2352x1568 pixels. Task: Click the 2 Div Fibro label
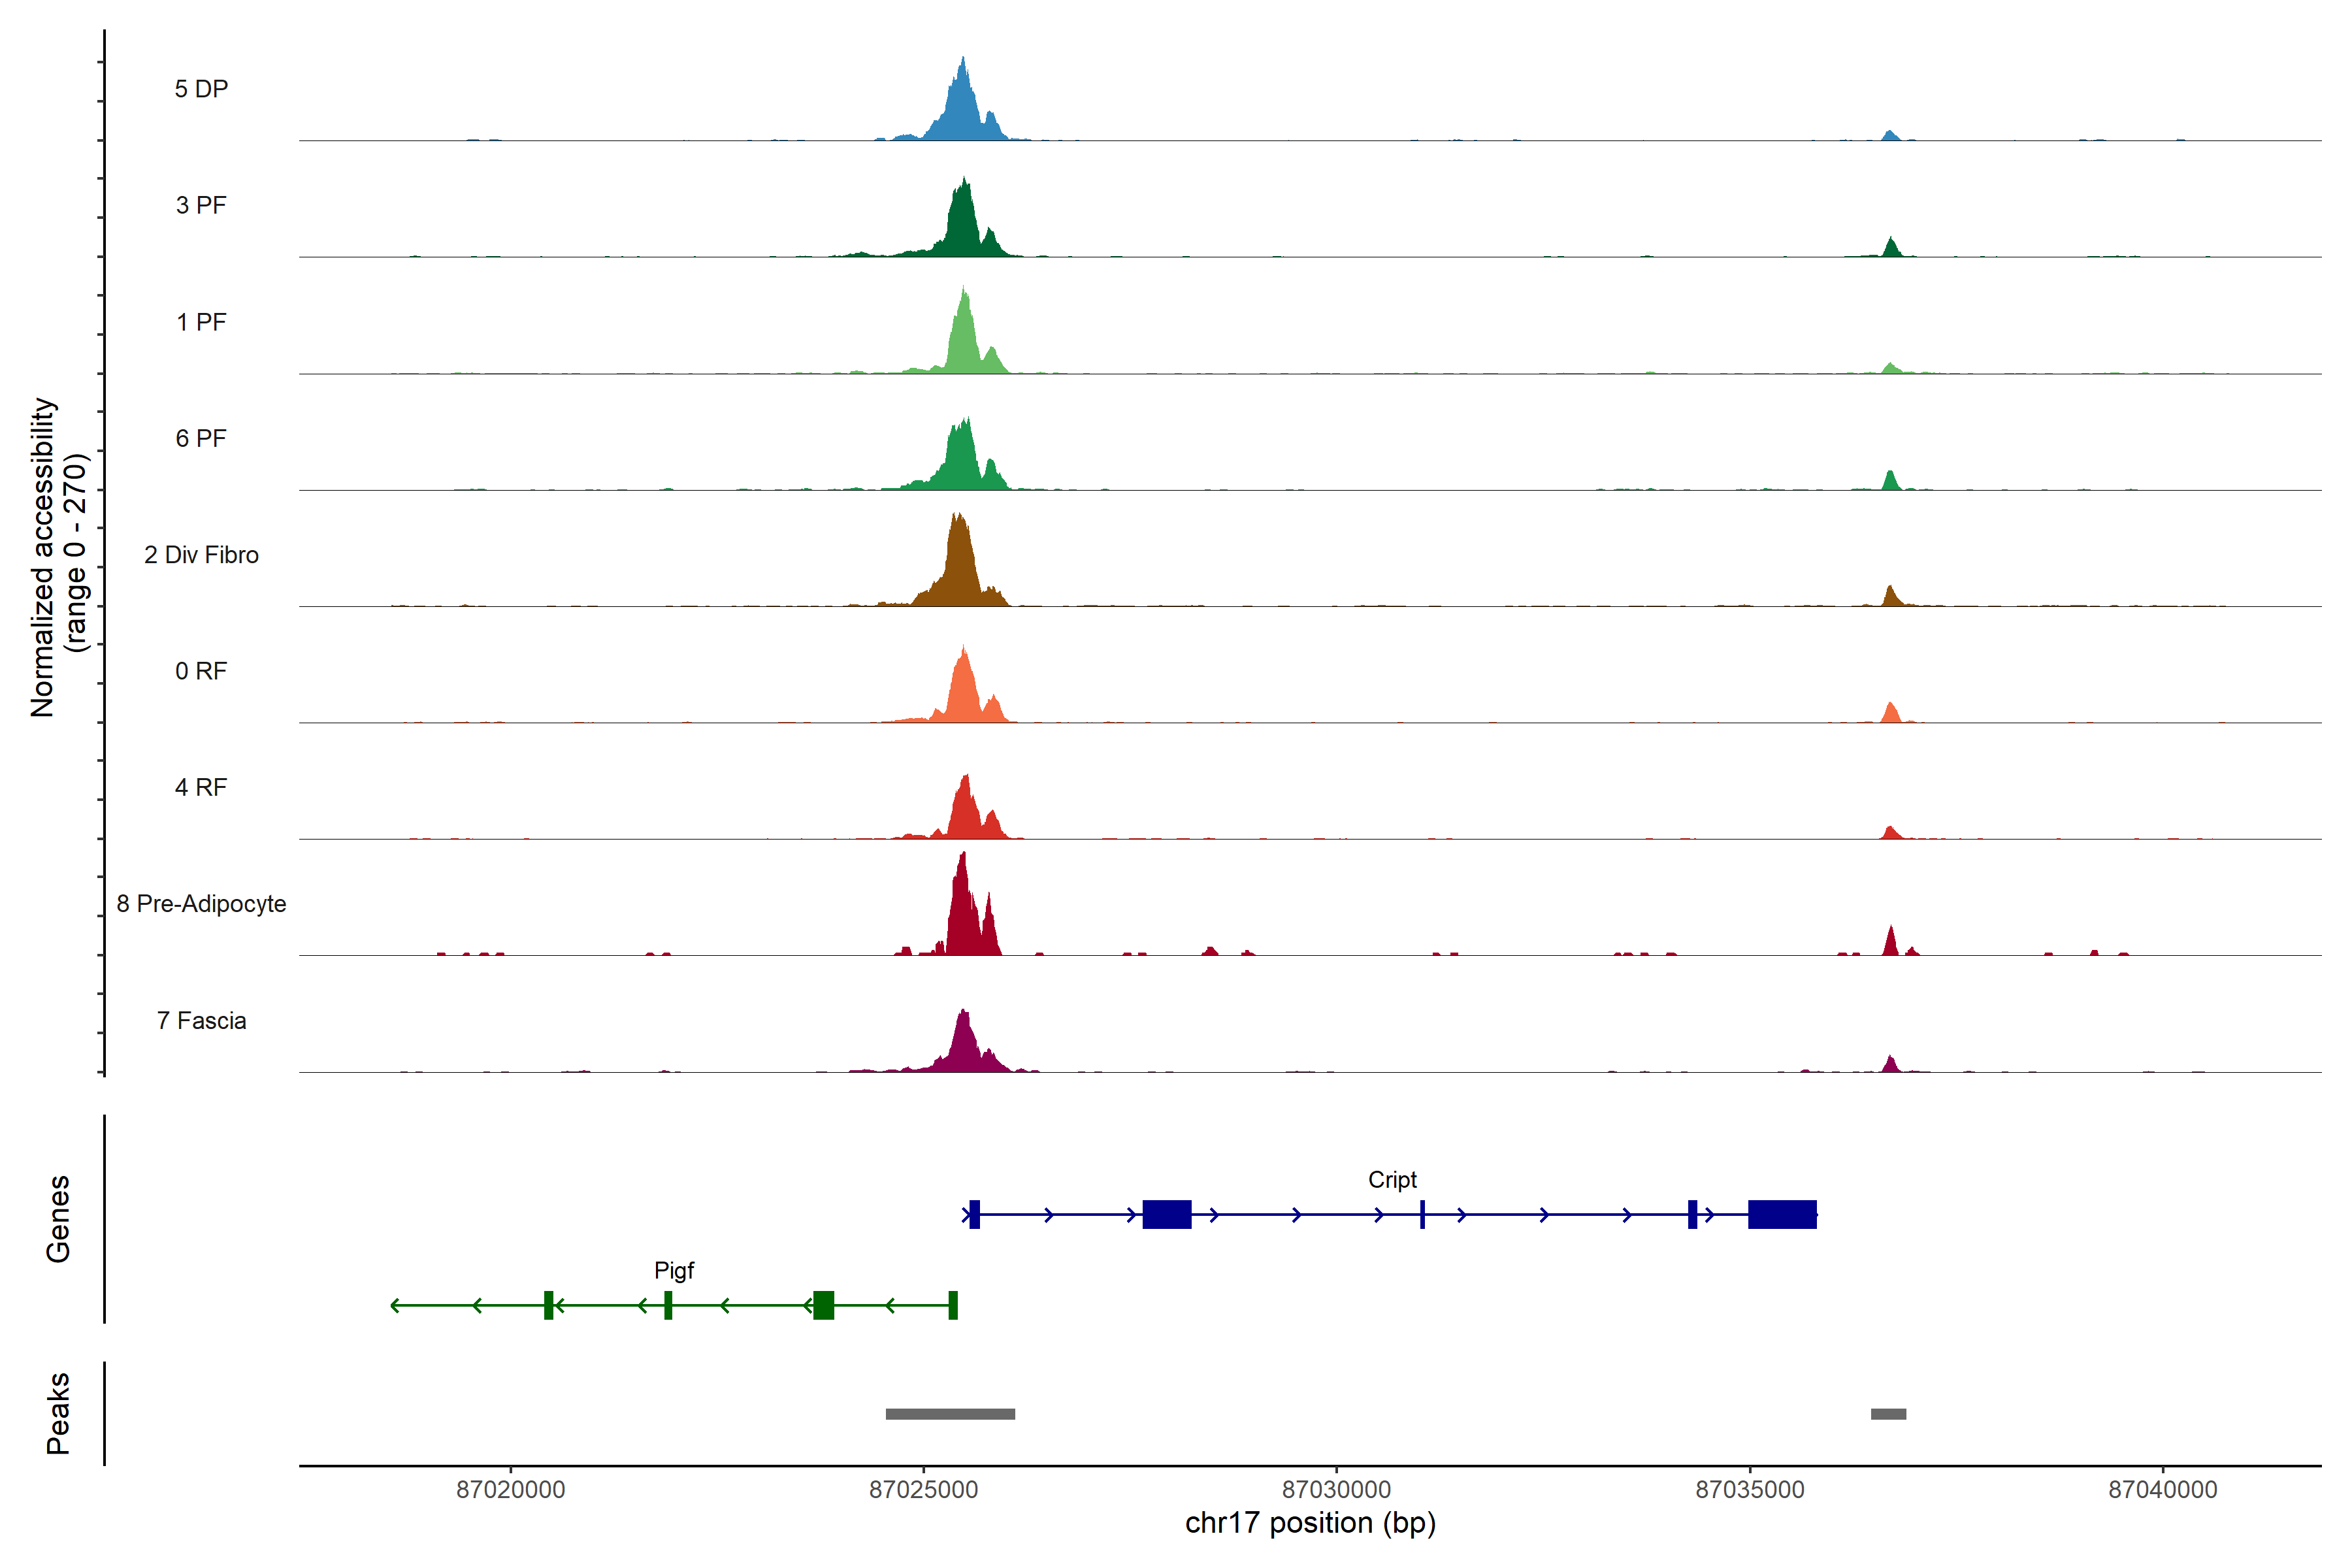(x=201, y=554)
